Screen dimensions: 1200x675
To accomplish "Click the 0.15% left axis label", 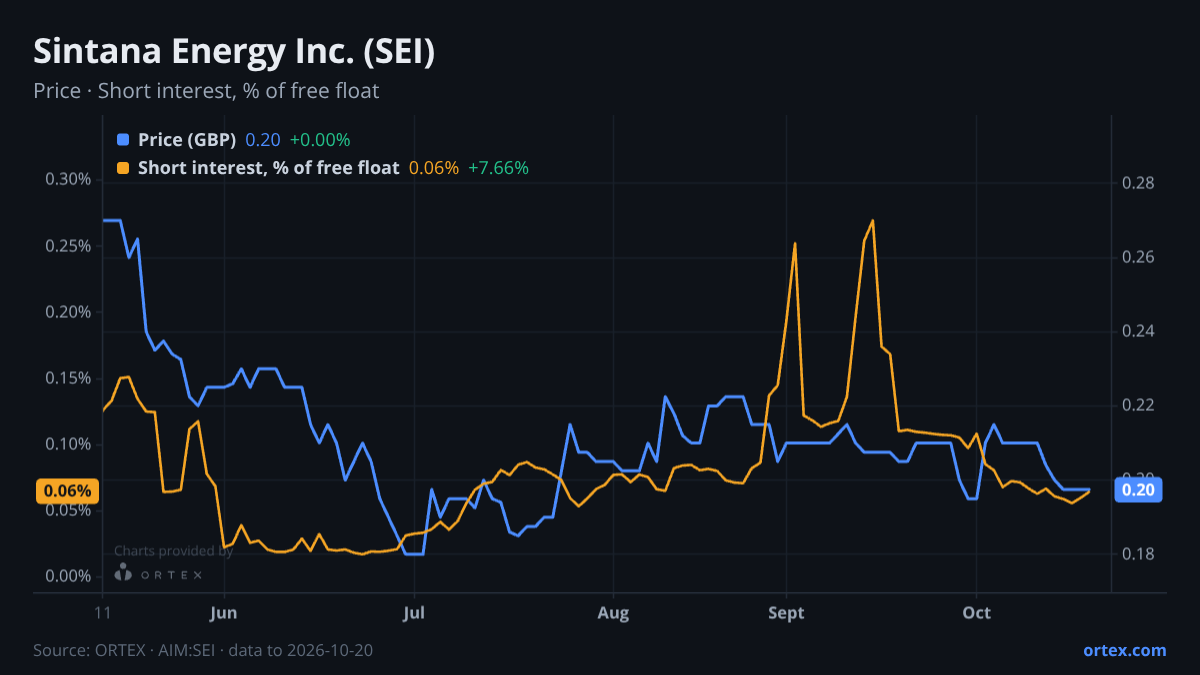I will point(69,378).
